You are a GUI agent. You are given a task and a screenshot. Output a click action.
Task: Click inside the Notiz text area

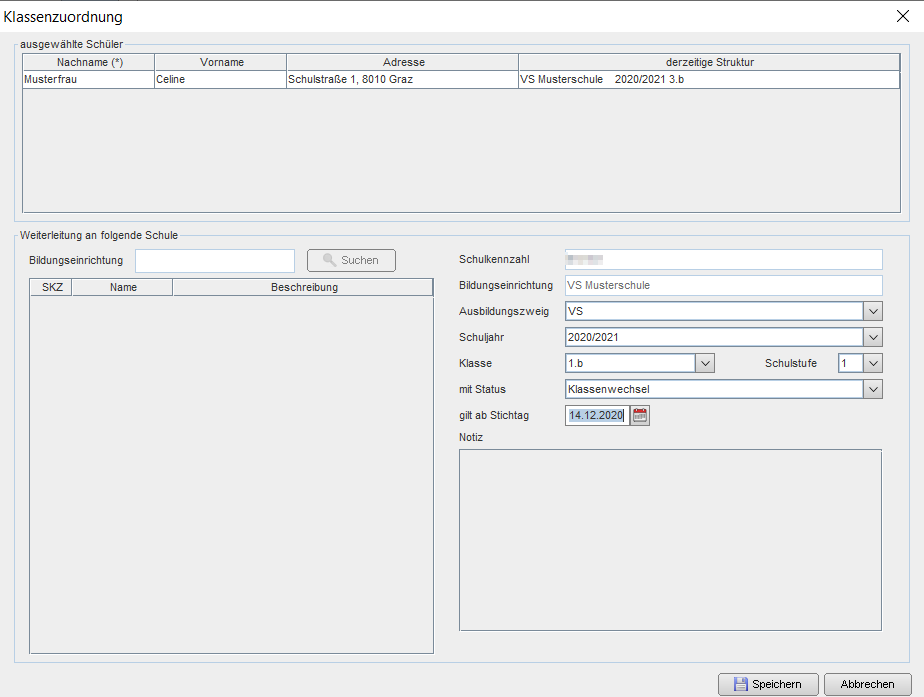click(x=670, y=540)
